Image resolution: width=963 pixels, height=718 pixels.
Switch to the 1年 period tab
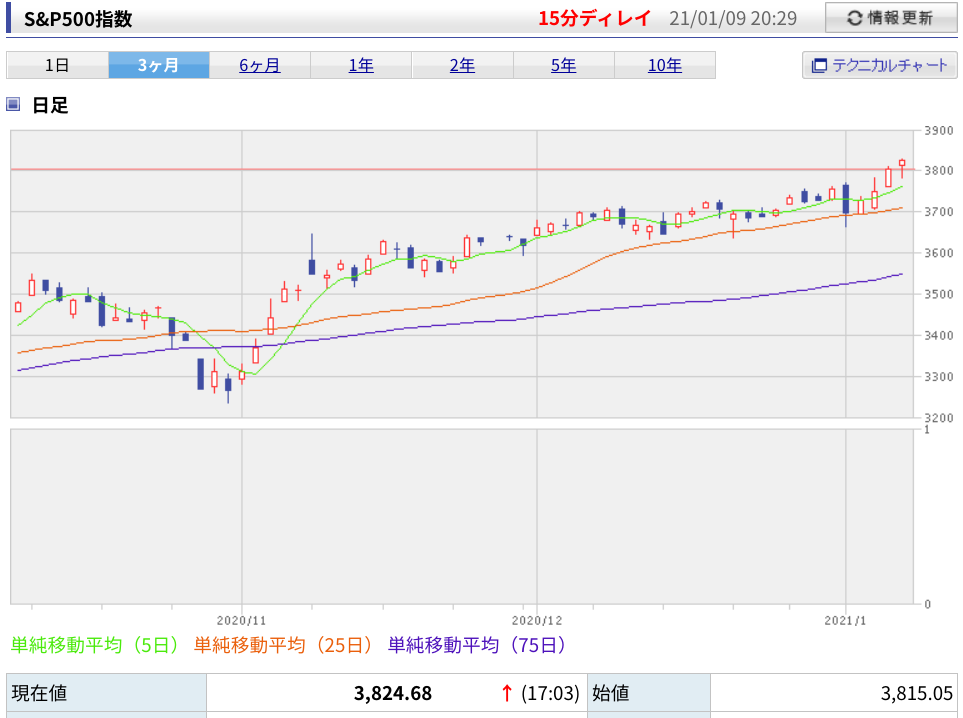click(361, 65)
